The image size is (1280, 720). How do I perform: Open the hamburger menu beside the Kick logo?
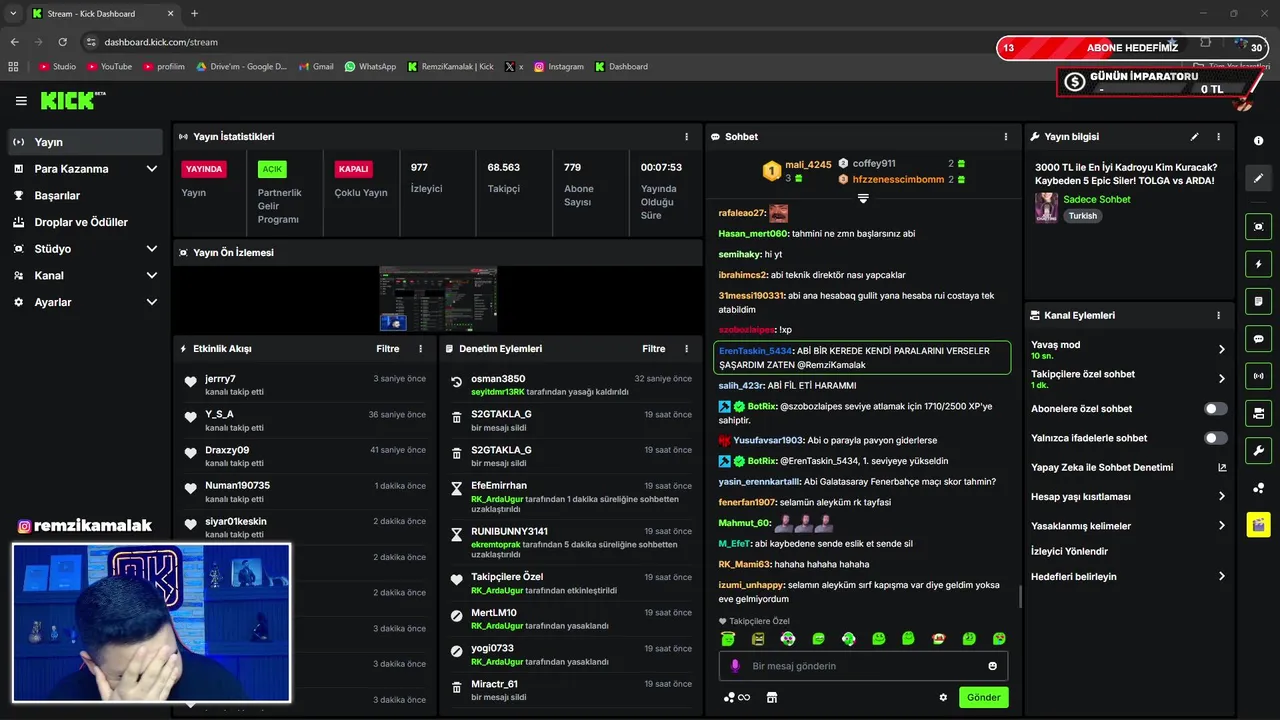[21, 101]
